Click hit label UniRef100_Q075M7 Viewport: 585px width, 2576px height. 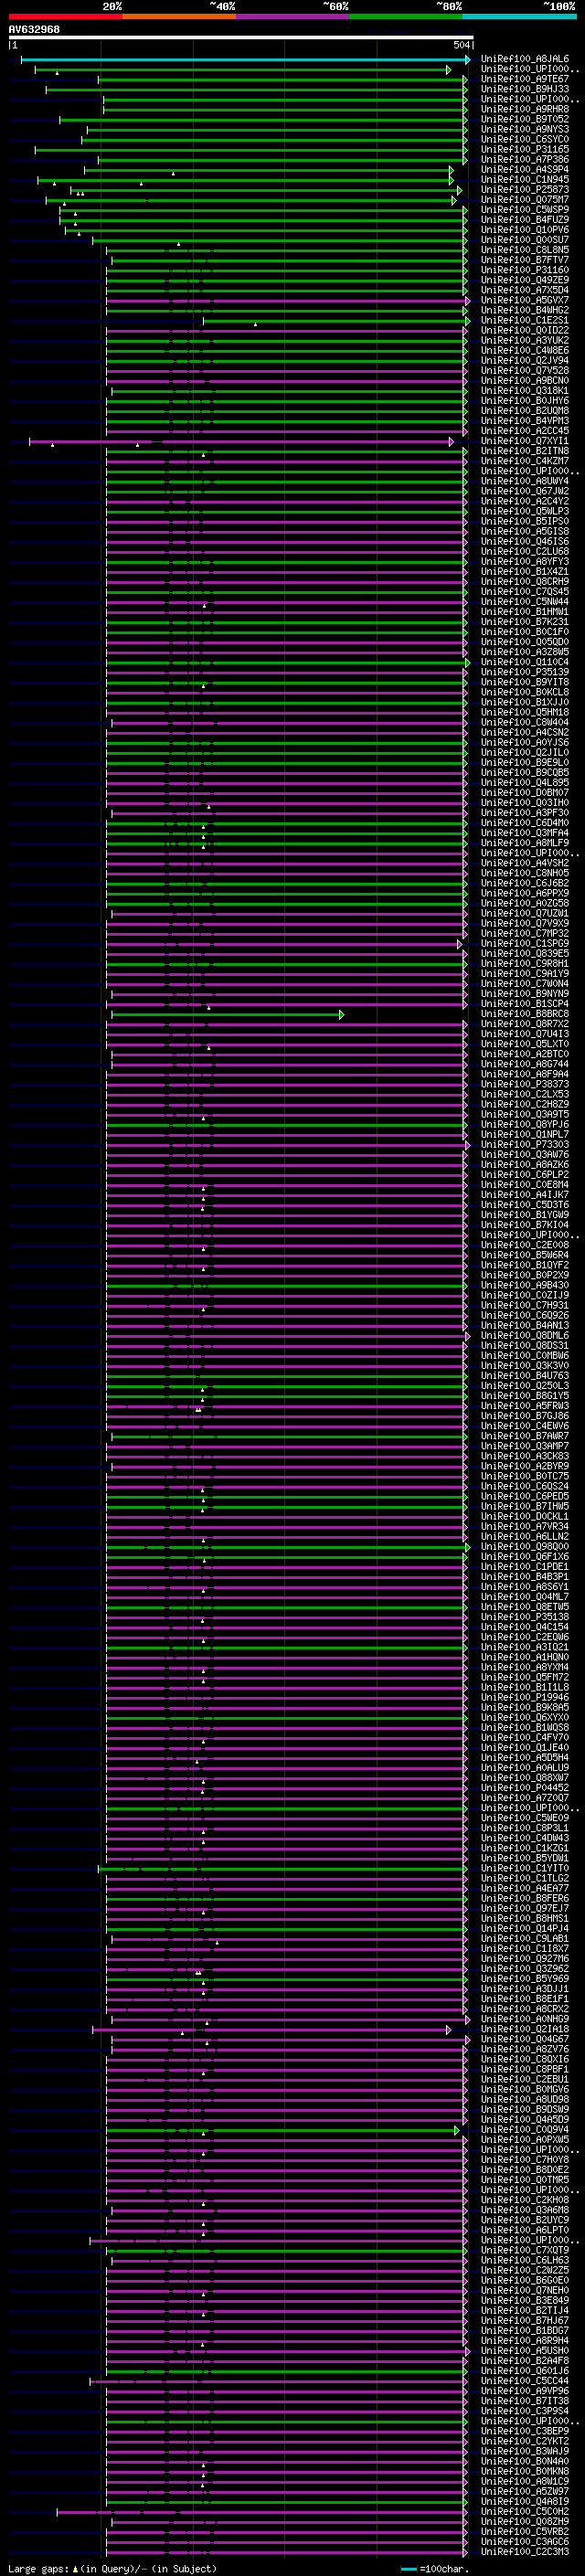pos(524,199)
